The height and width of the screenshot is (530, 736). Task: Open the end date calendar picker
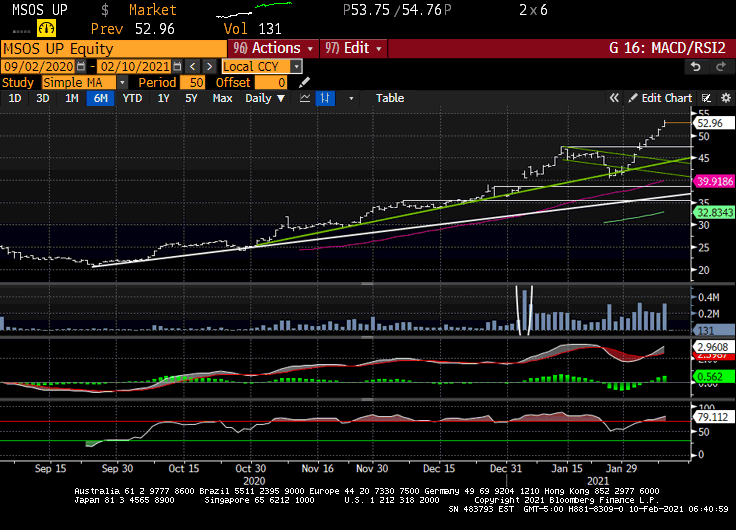click(177, 66)
